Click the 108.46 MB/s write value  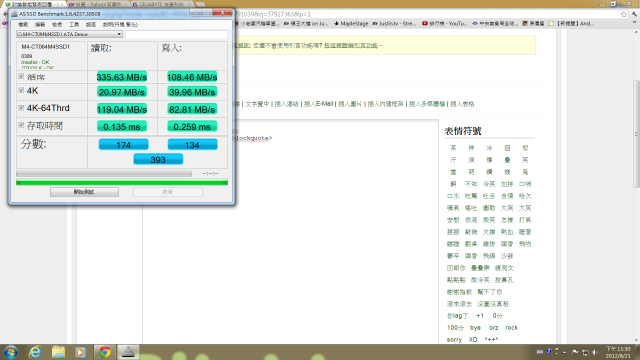pos(192,77)
